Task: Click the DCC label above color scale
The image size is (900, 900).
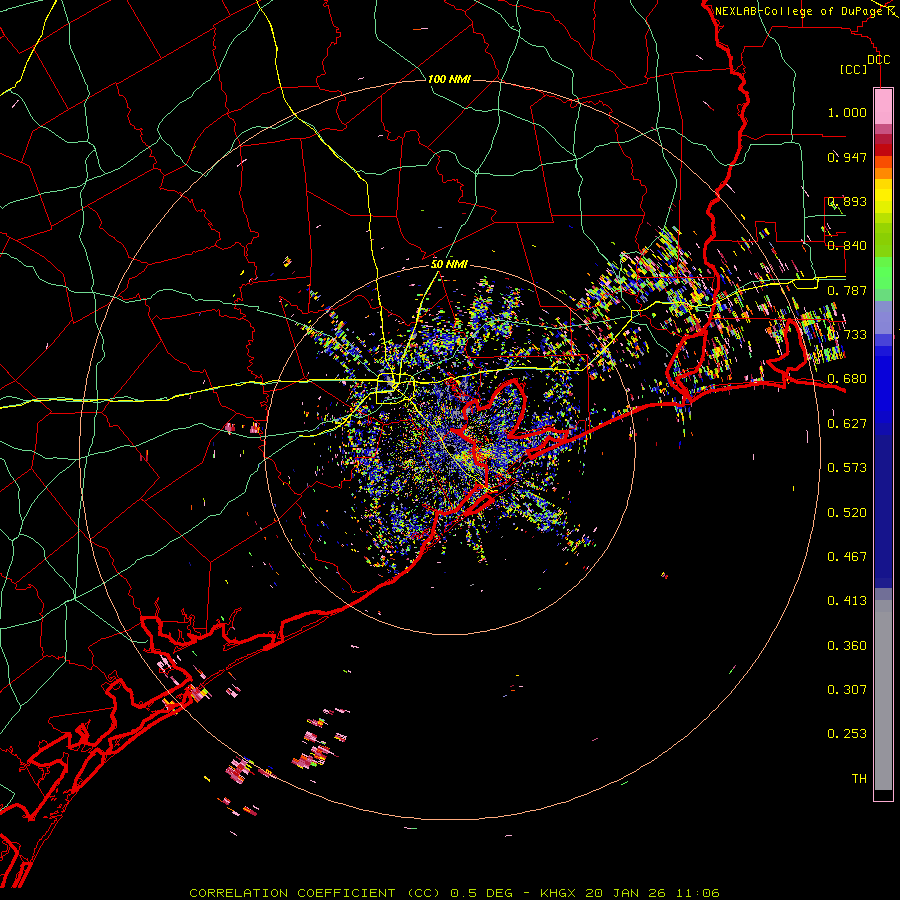Action: coord(878,60)
